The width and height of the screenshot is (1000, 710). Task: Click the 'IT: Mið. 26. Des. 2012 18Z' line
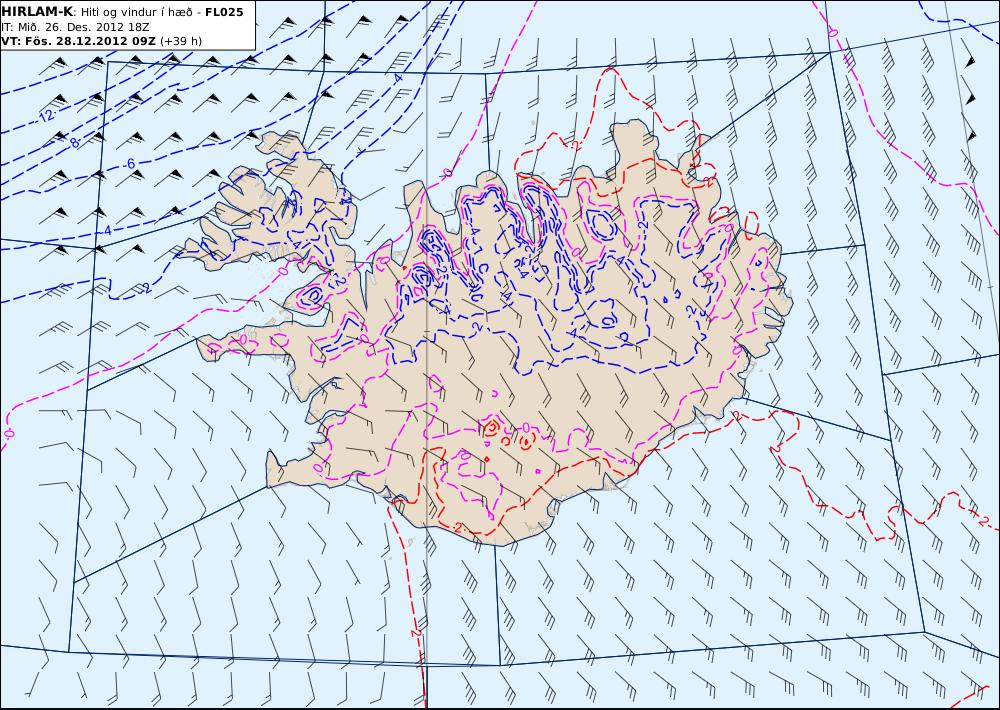[x=75, y=27]
